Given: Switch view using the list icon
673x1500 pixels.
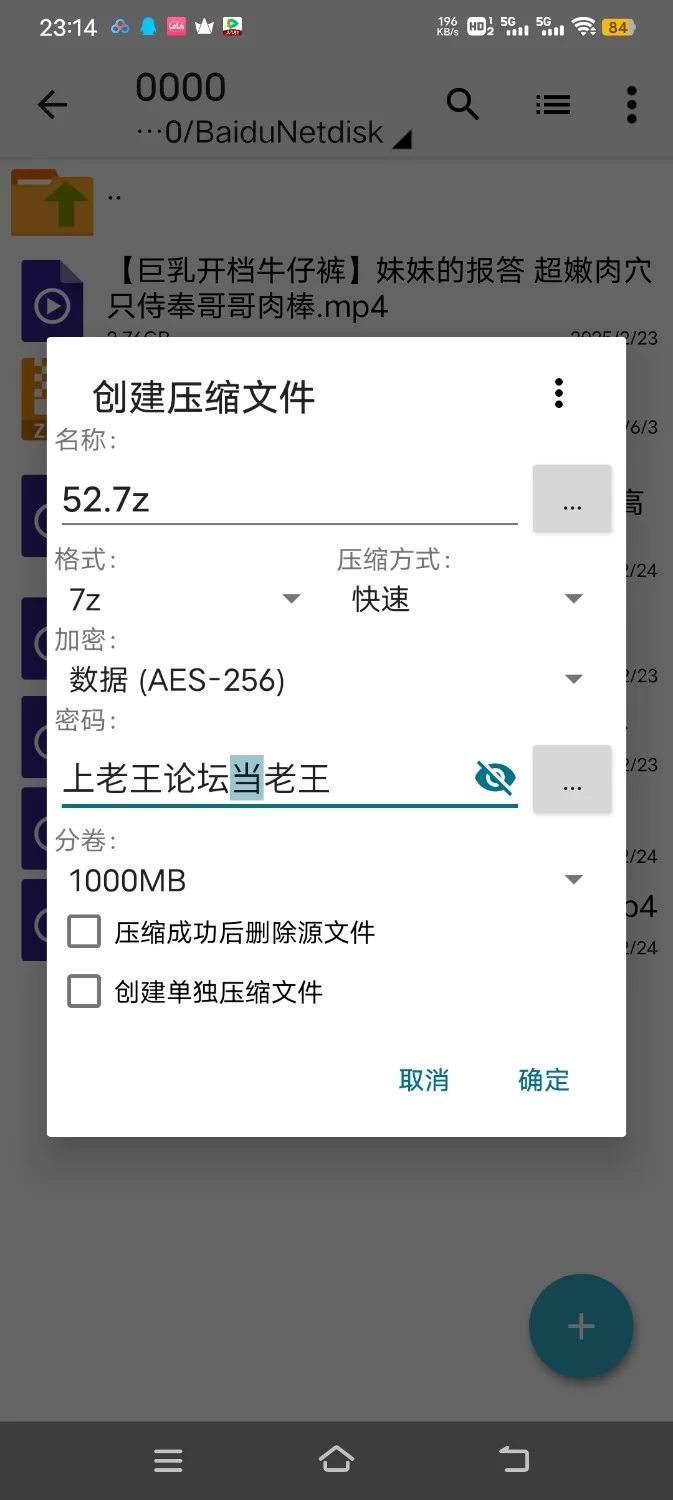Looking at the screenshot, I should [x=552, y=104].
